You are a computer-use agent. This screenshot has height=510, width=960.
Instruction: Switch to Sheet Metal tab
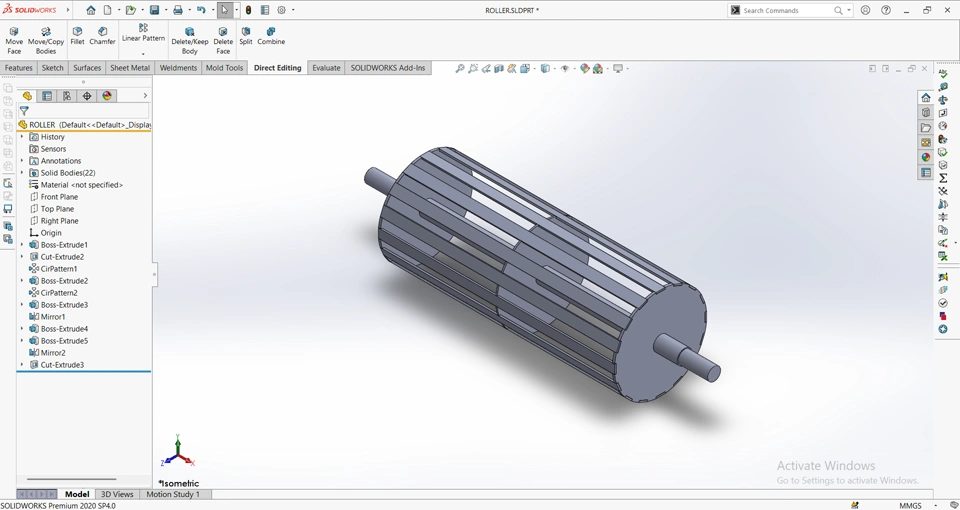tap(130, 67)
